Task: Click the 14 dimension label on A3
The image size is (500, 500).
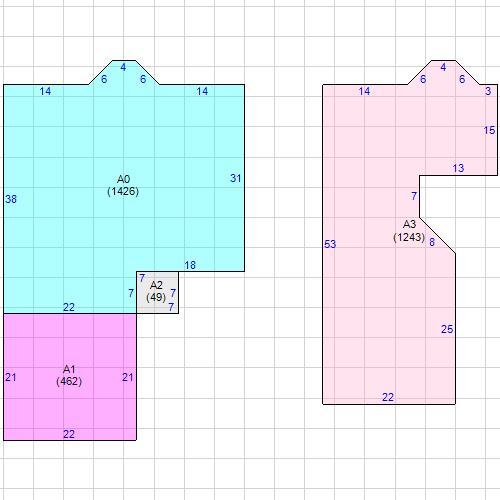Action: 364,91
